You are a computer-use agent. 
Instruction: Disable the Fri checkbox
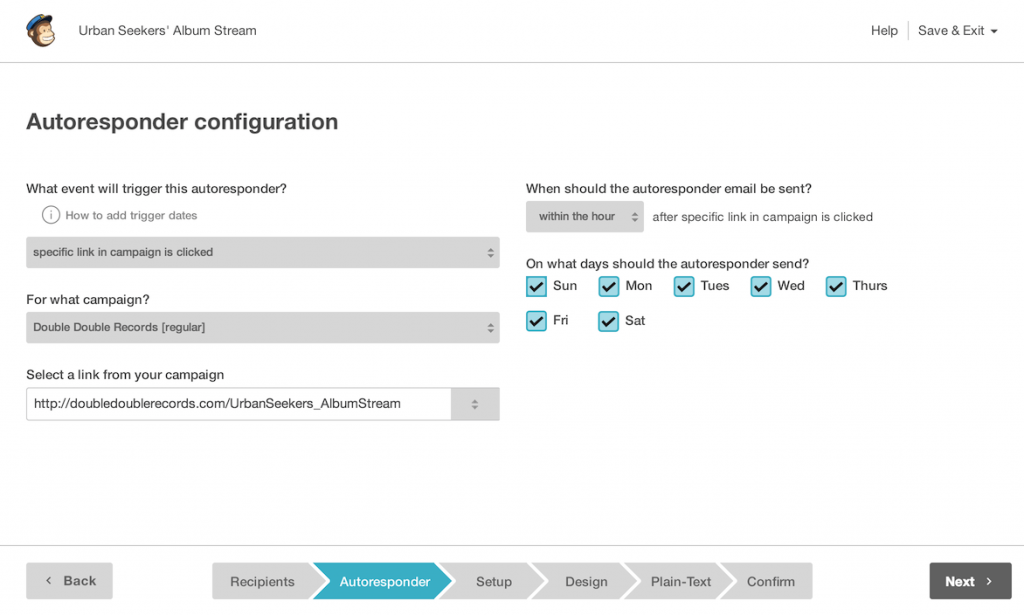(x=537, y=322)
